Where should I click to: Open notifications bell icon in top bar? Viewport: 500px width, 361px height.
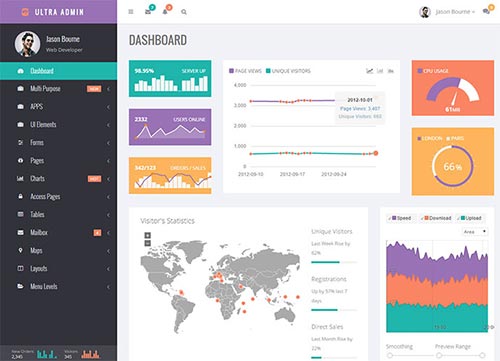[165, 12]
